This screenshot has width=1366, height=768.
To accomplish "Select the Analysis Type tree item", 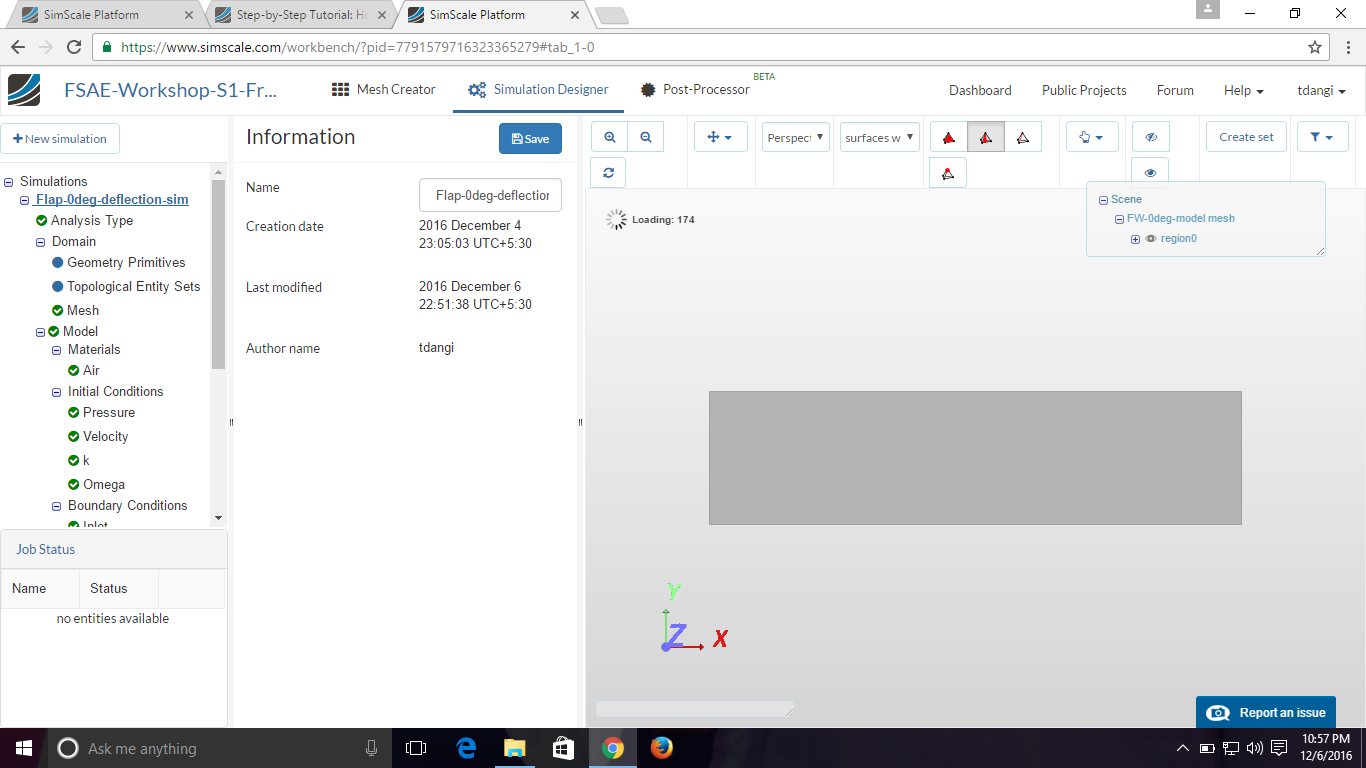I will click(x=92, y=221).
